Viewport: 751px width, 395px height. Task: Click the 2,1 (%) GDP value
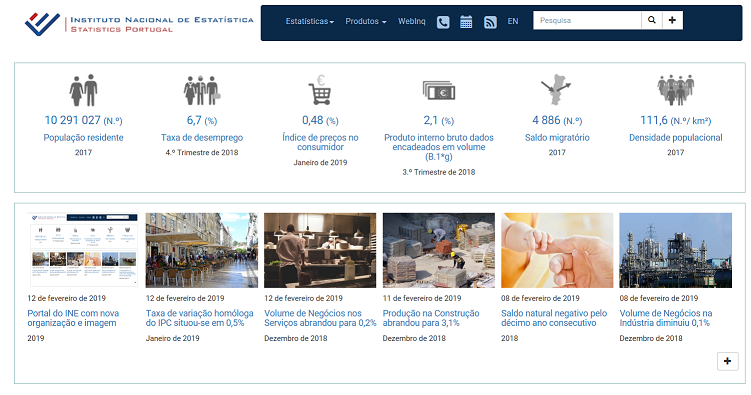[439, 120]
